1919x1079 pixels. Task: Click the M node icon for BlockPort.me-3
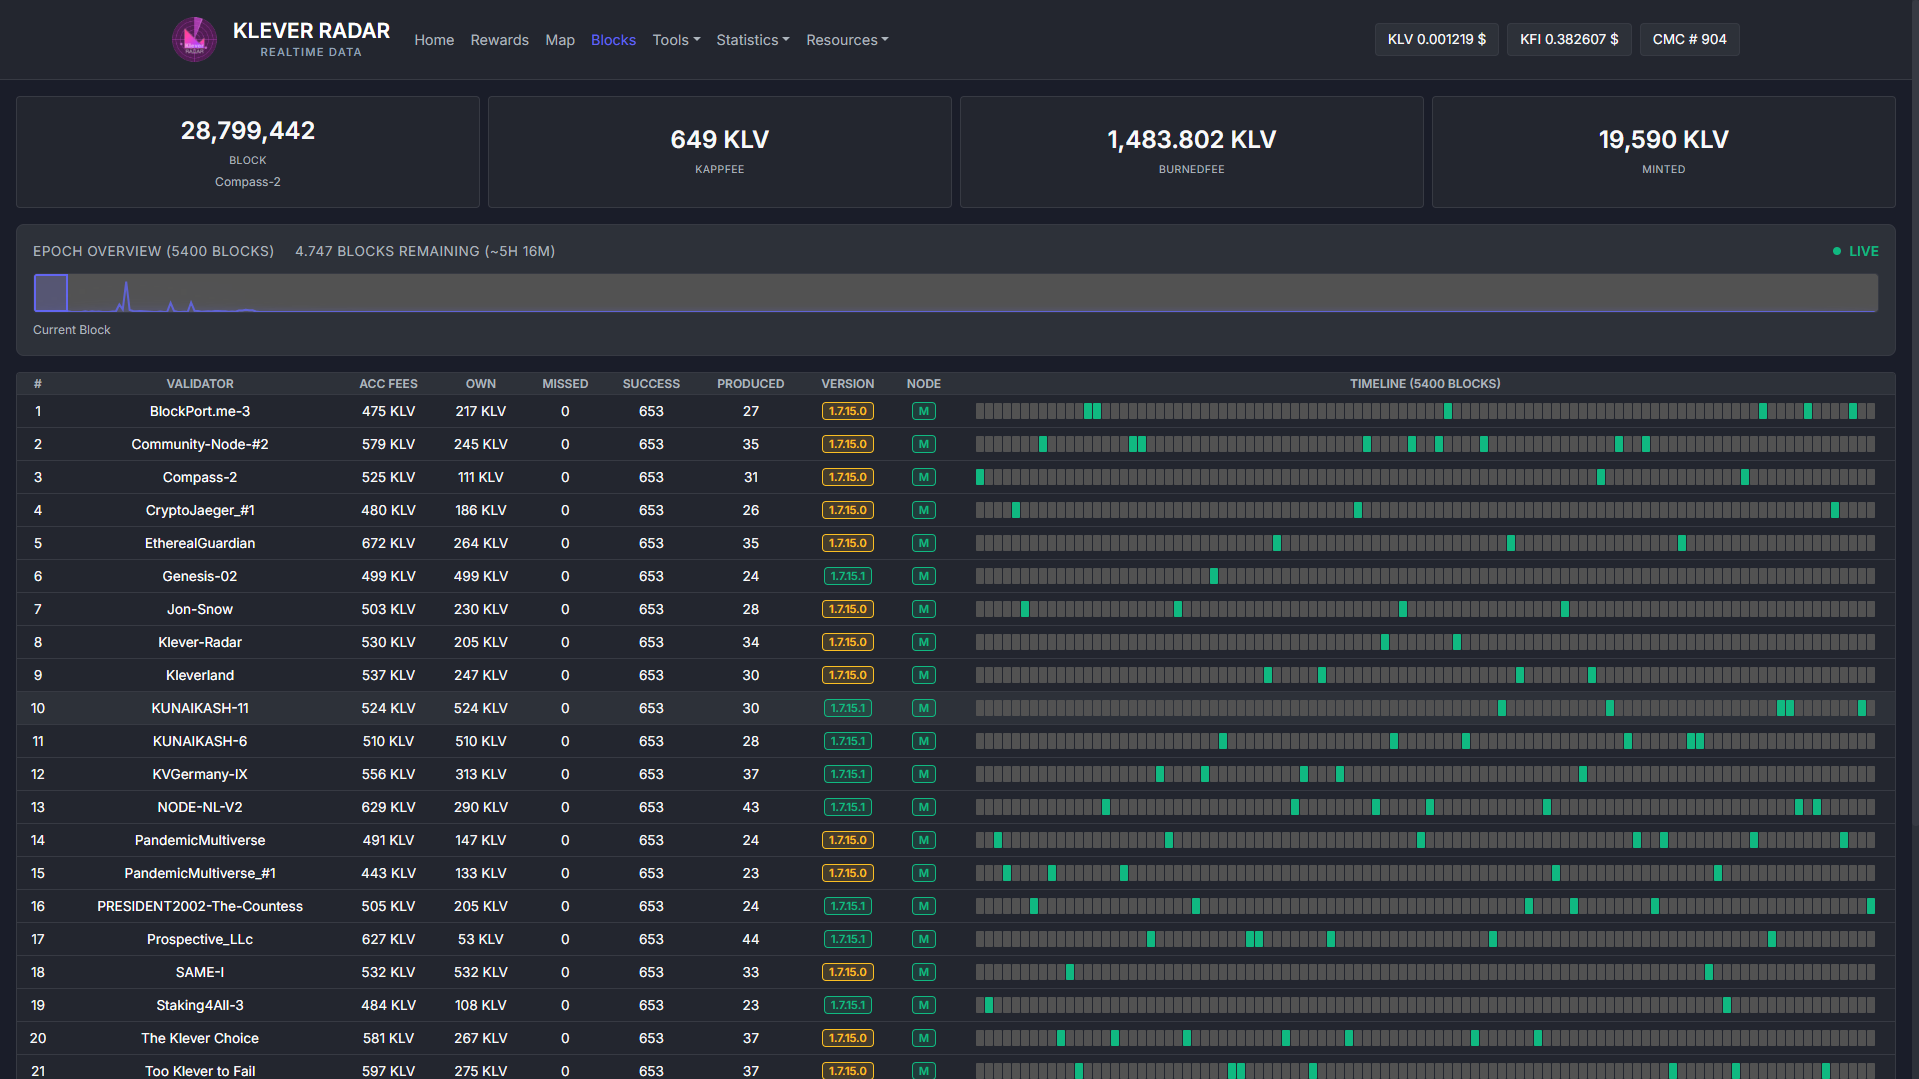pyautogui.click(x=923, y=411)
